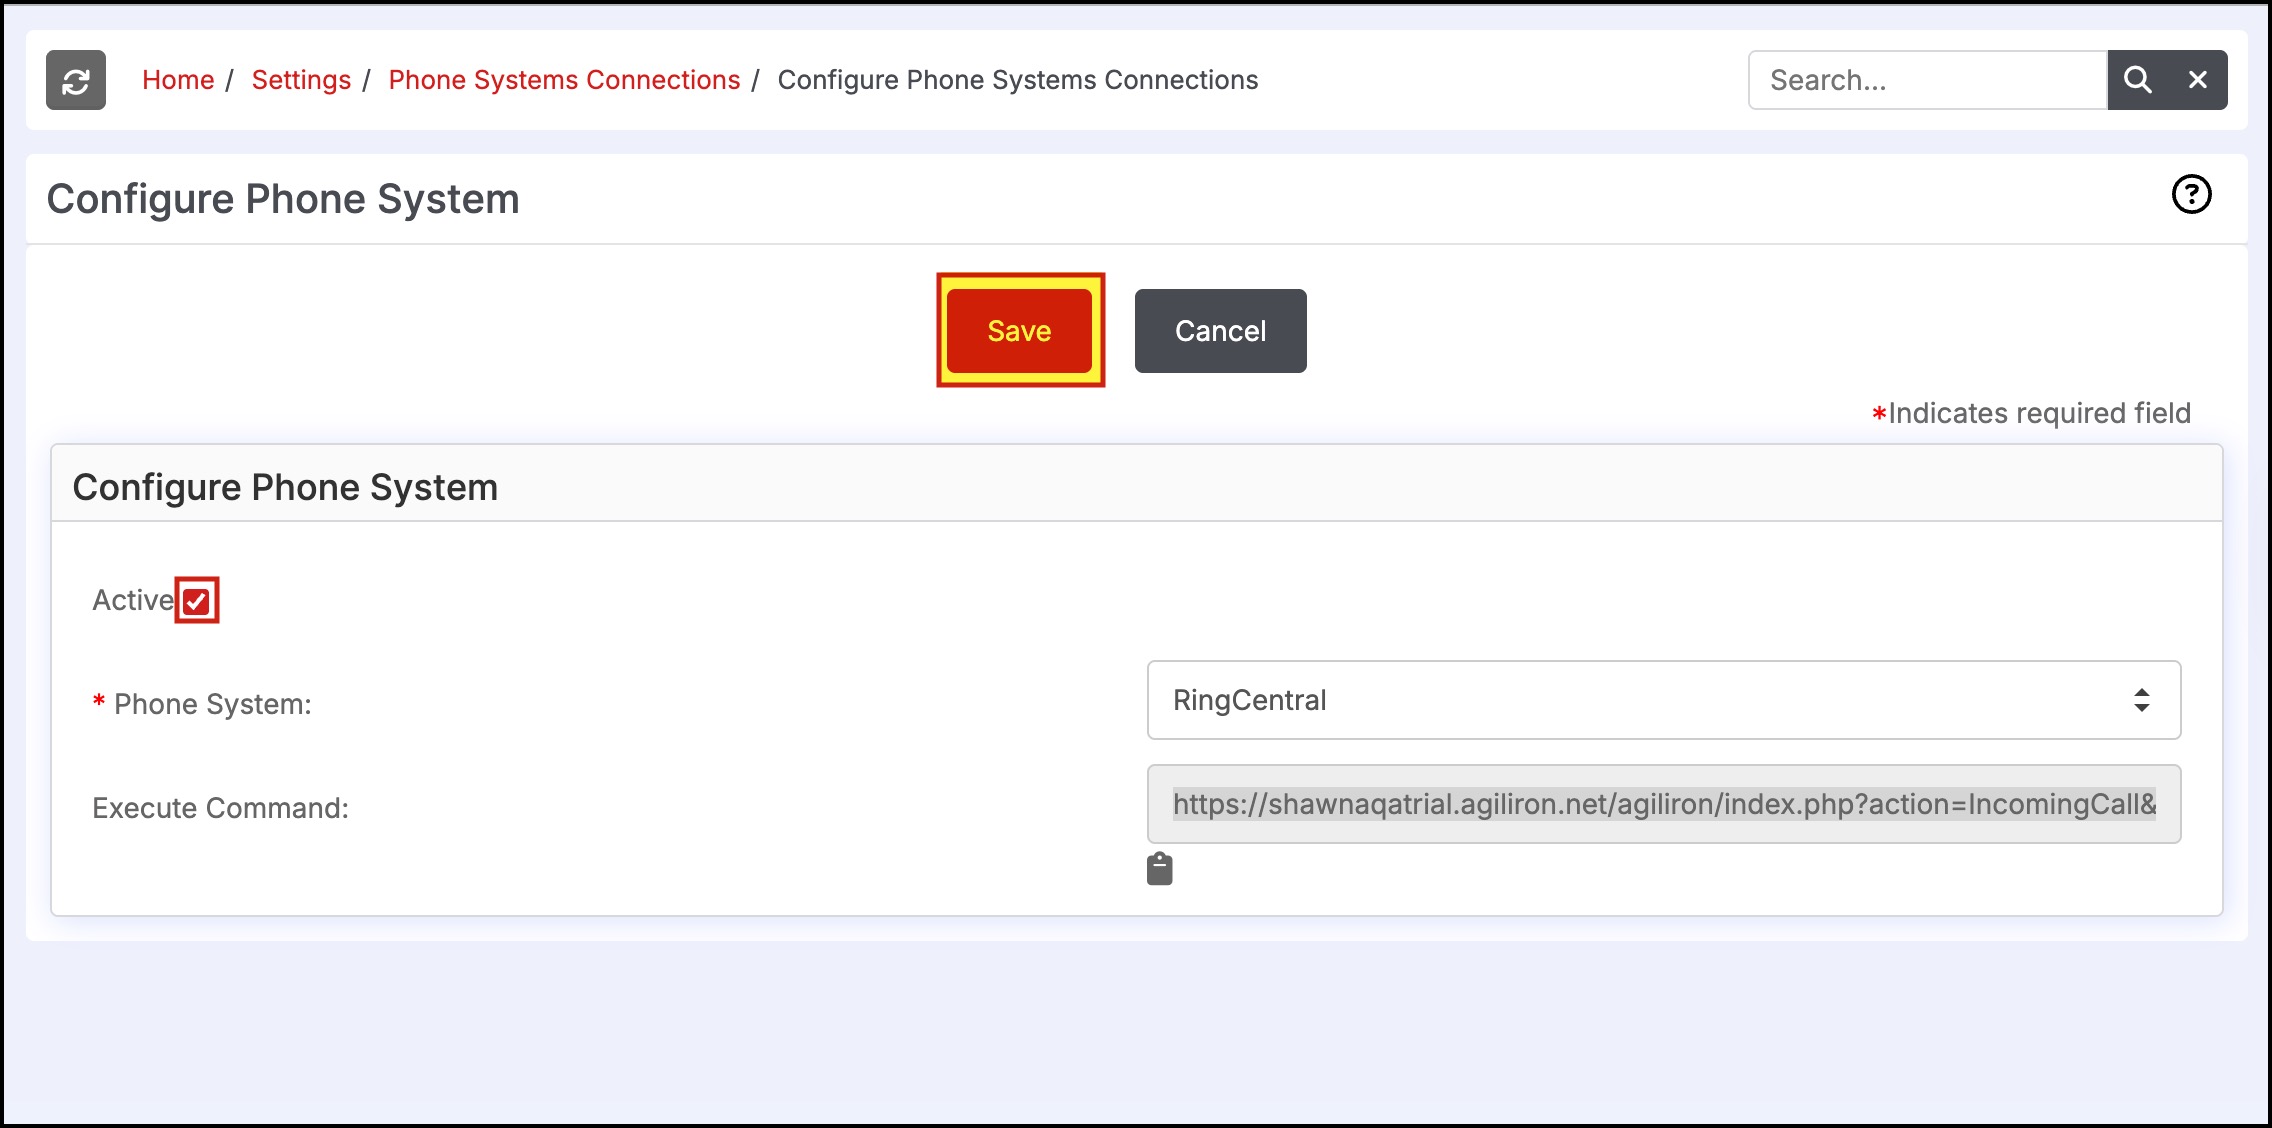Screen dimensions: 2272x1128
Task: Click the Phone System field label
Action: pyautogui.click(x=212, y=704)
